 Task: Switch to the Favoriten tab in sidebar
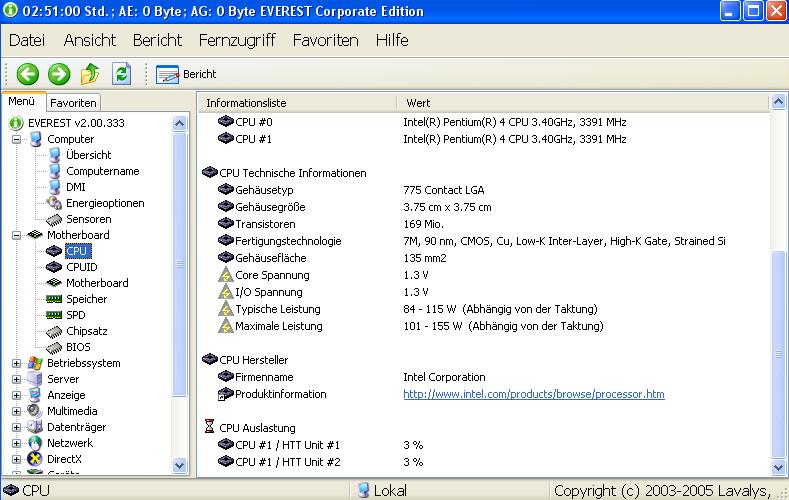tap(73, 103)
